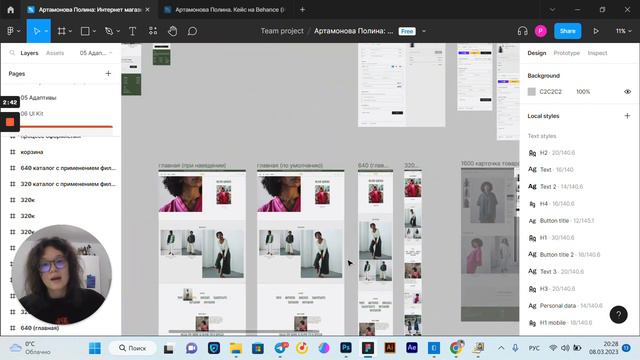Open Photoshop from the taskbar
Screen dimensions: 640x360
(x=346, y=348)
